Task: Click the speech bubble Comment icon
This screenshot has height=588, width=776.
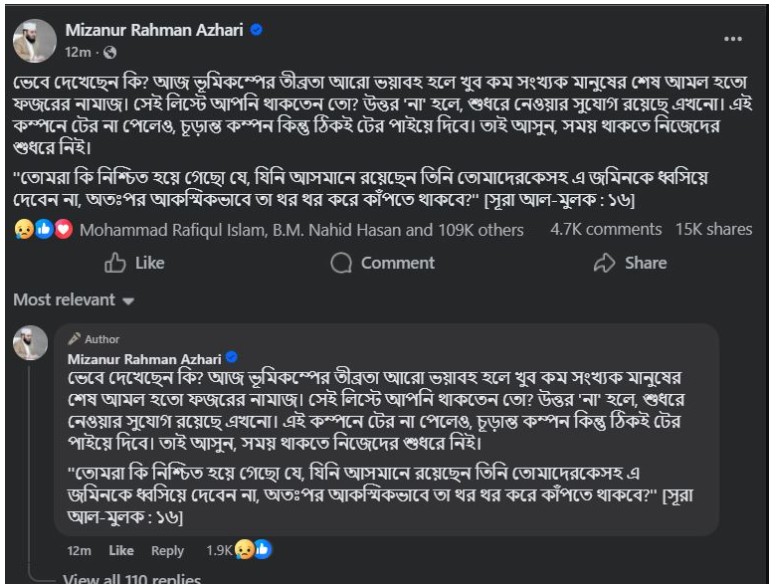Action: (x=342, y=263)
